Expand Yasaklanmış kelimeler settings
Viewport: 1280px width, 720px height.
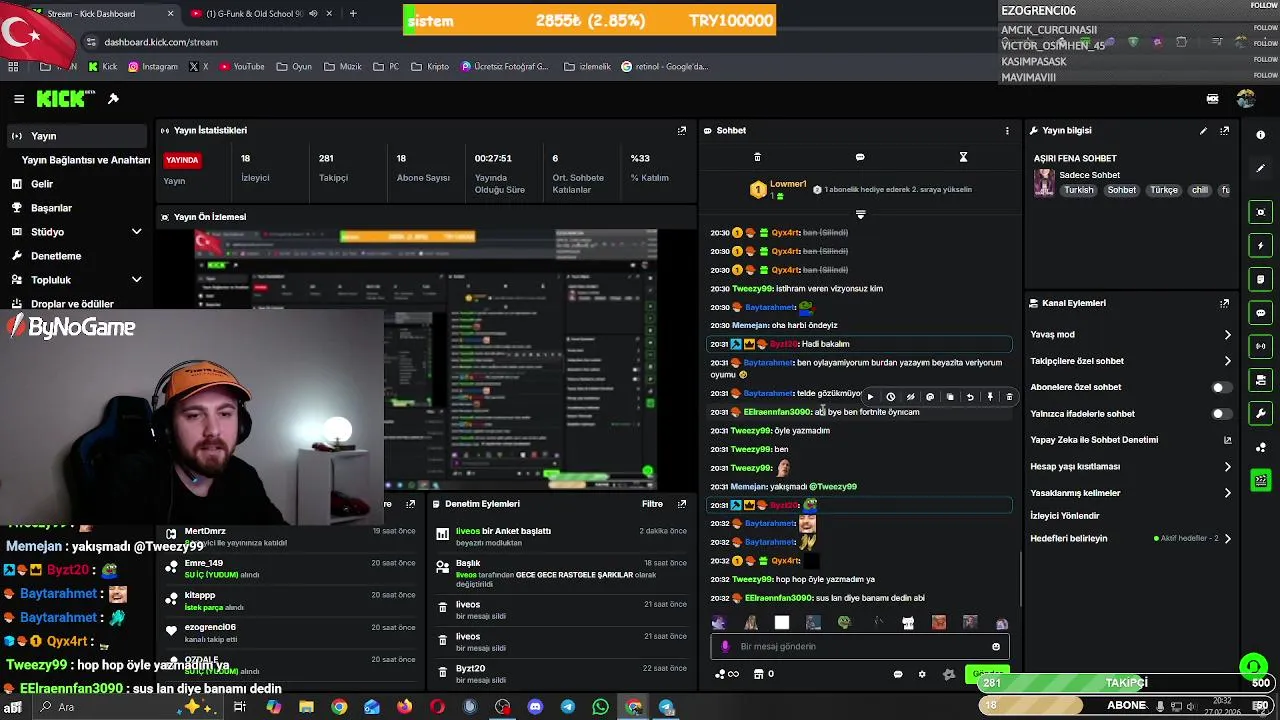point(1228,493)
